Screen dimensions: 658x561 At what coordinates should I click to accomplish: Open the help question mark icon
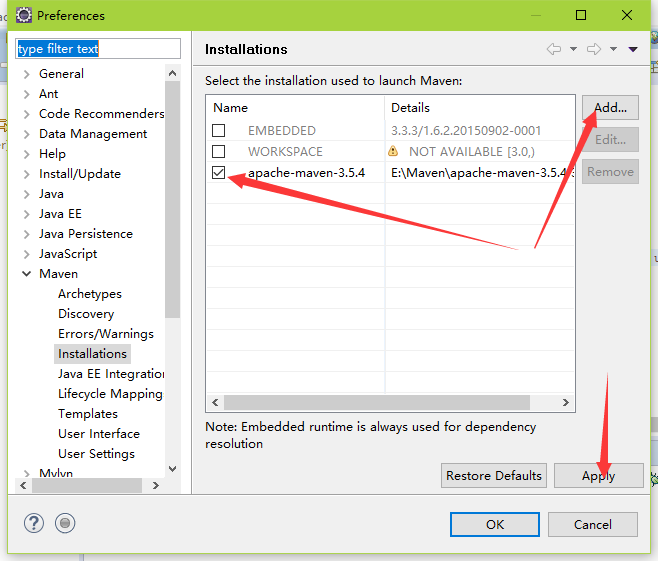click(x=34, y=523)
